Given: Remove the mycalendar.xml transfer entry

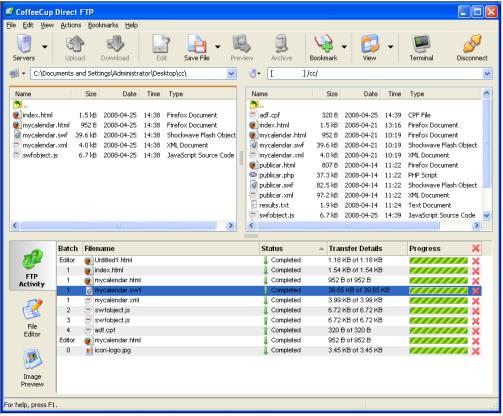Looking at the screenshot, I should [x=476, y=301].
